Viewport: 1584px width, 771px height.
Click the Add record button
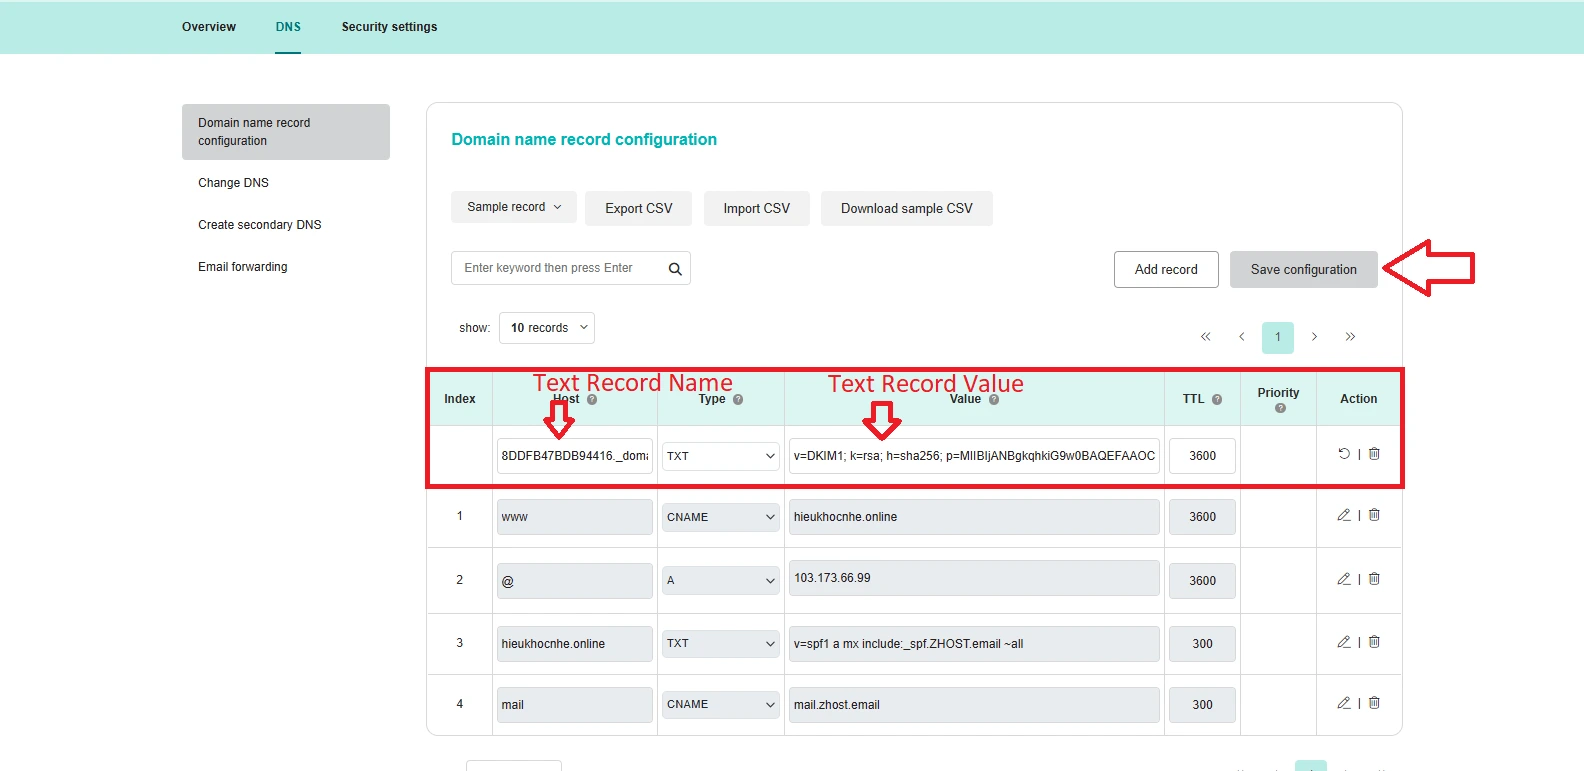point(1166,270)
